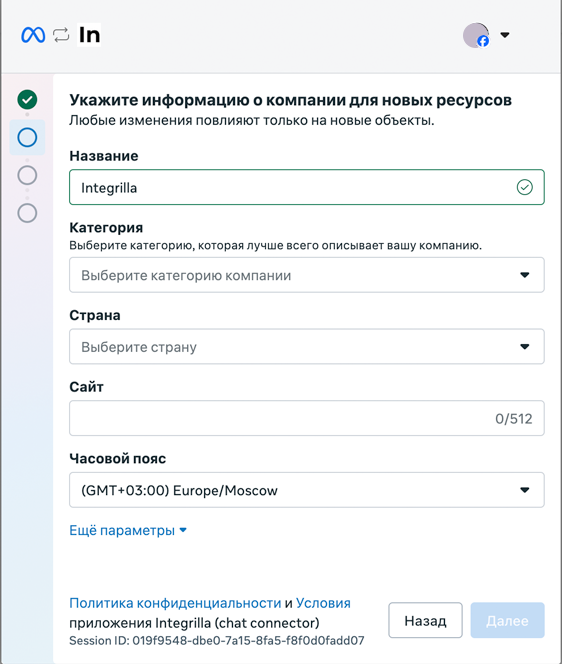562x664 pixels.
Task: Open the Europe/Moscow time zone dropdown
Action: coord(307,490)
